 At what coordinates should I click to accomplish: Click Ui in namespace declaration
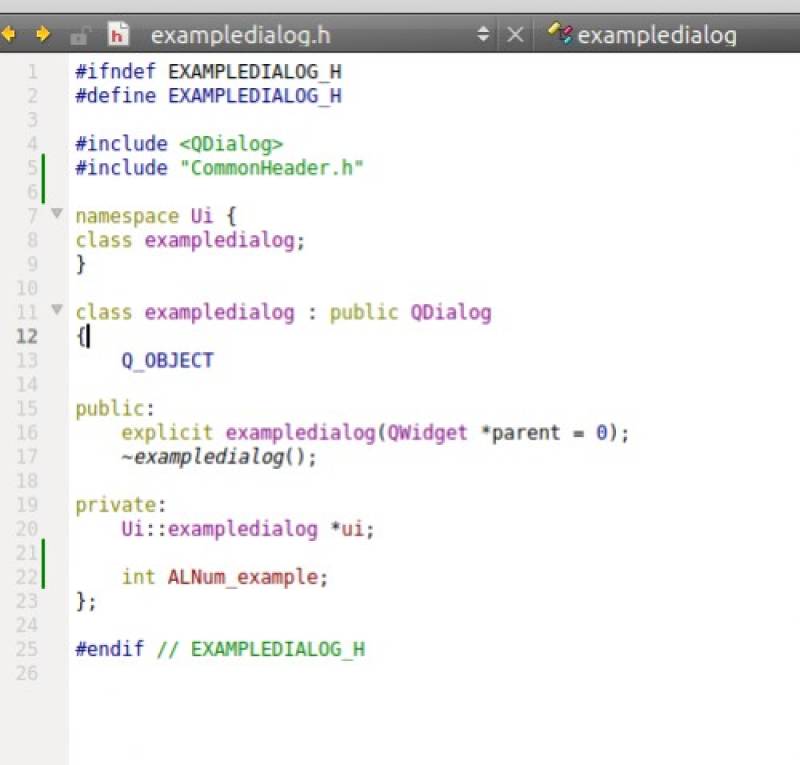[202, 216]
